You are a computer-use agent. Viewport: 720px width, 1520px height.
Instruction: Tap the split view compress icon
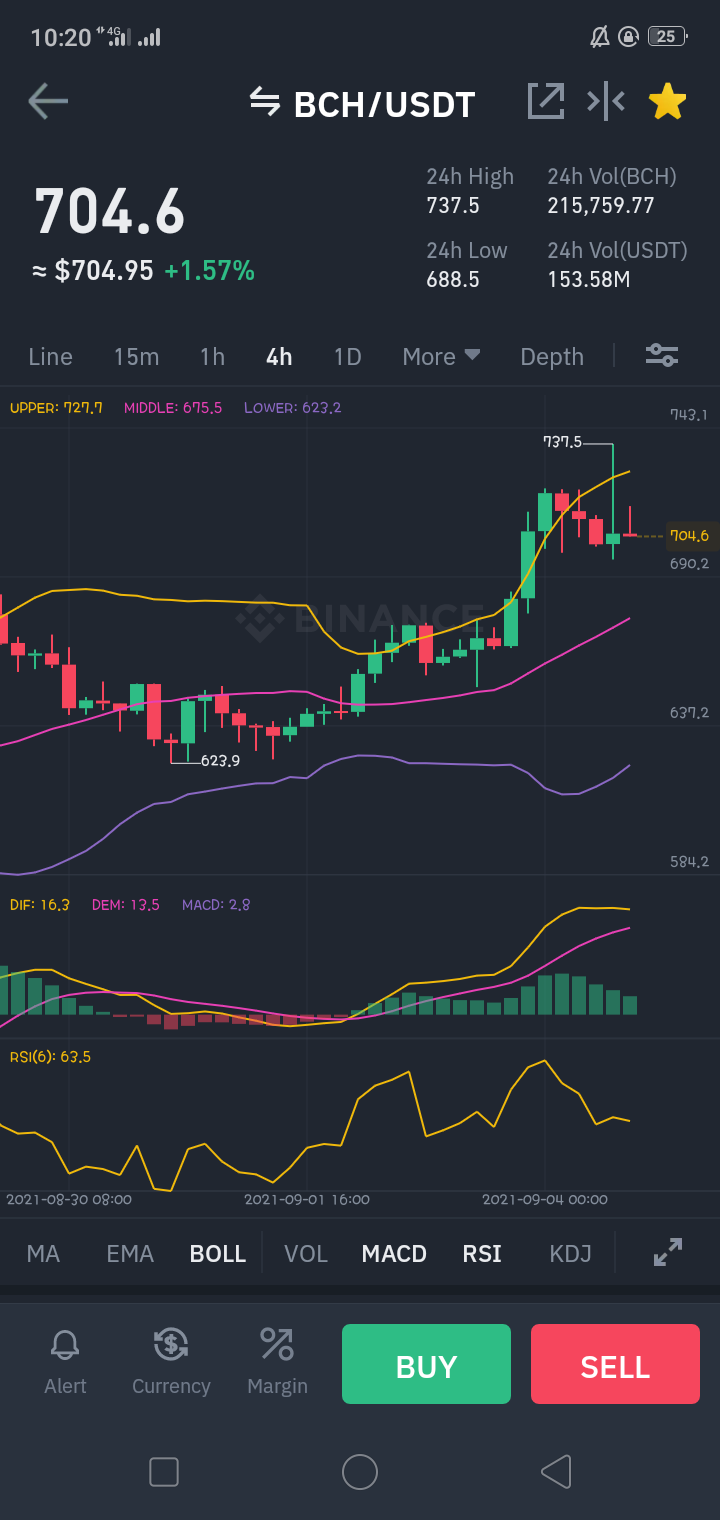[606, 101]
